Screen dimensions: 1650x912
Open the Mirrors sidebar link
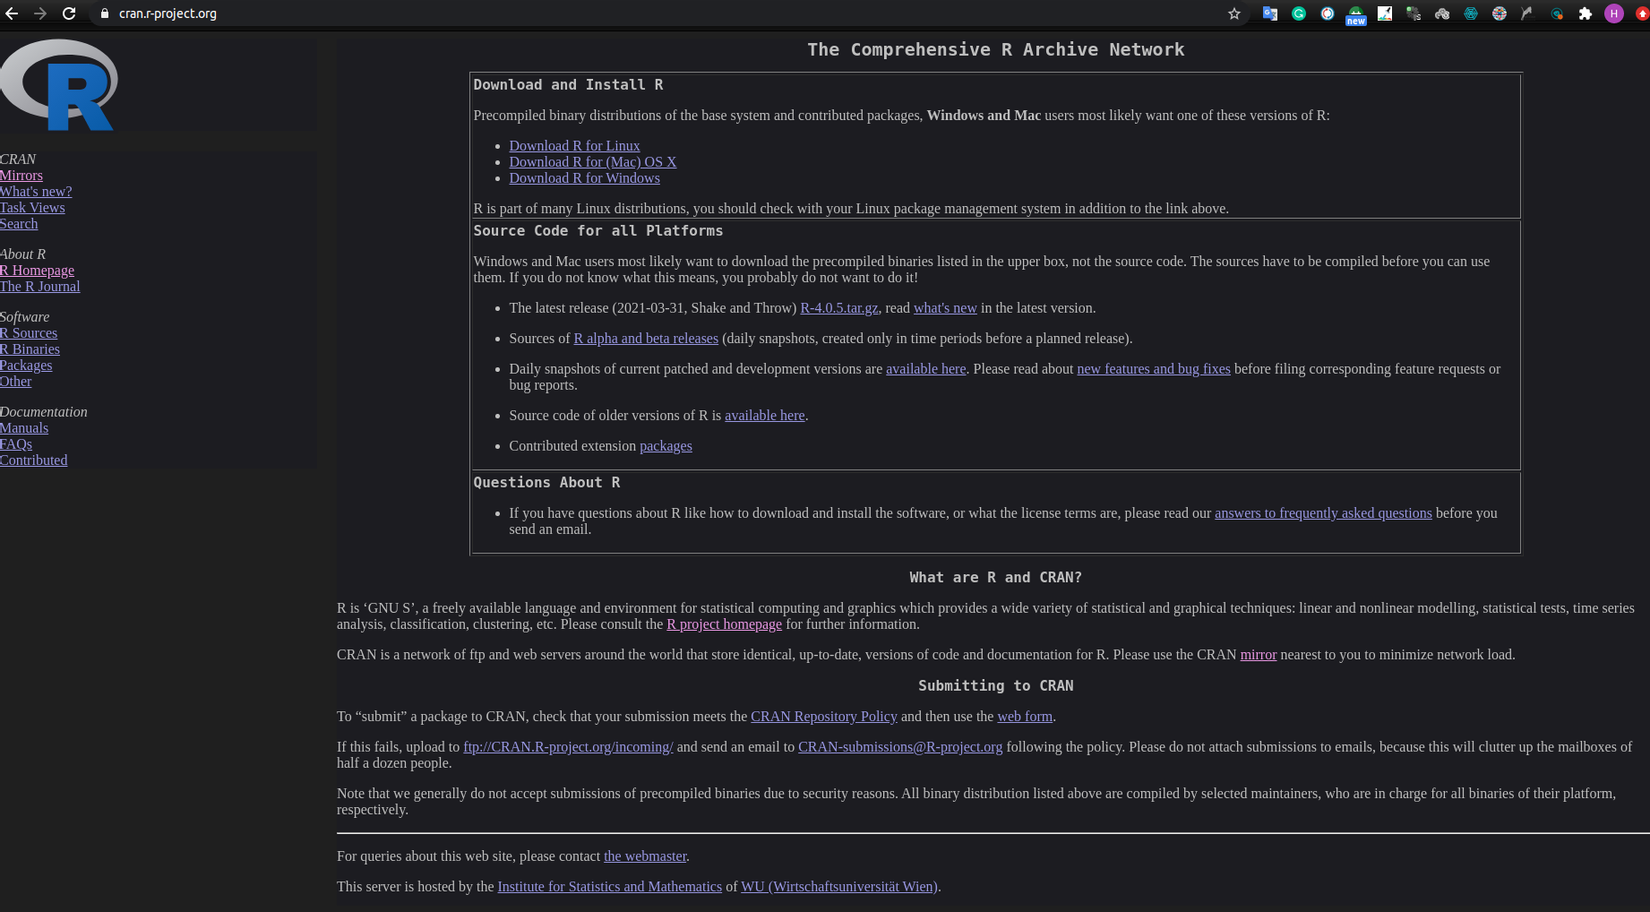[21, 176]
